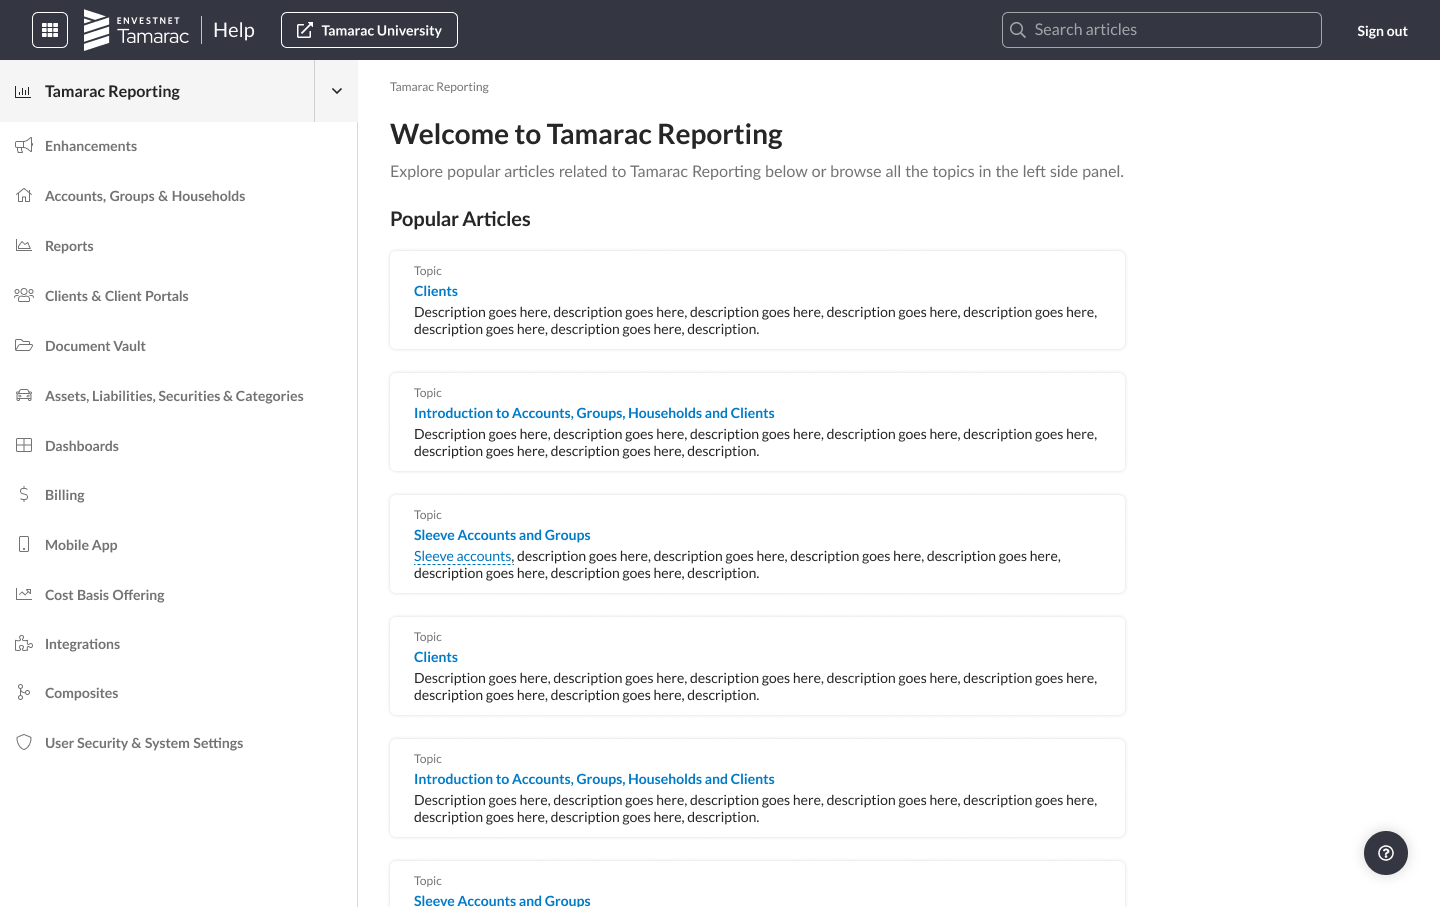1440x907 pixels.
Task: Select the Document Vault folder icon
Action: 23,345
